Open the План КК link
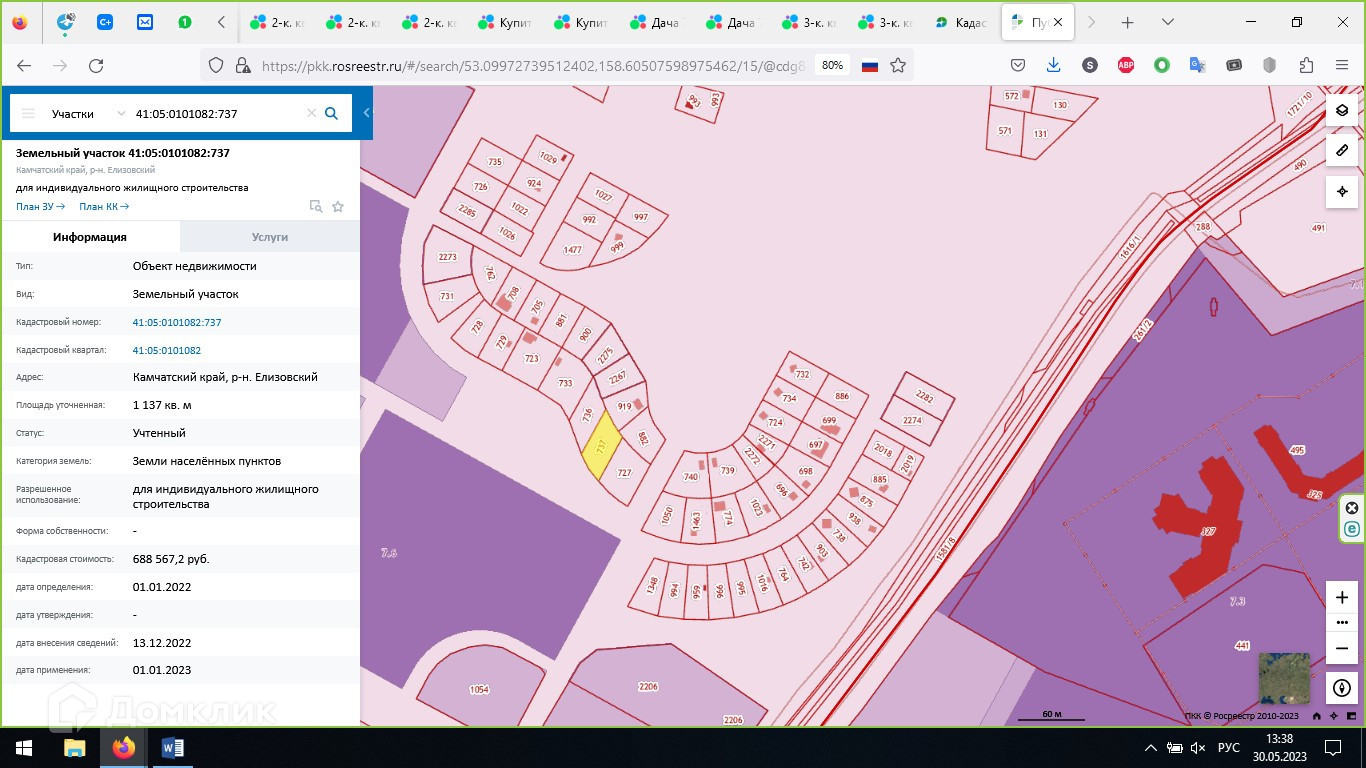The image size is (1366, 768). coord(104,207)
